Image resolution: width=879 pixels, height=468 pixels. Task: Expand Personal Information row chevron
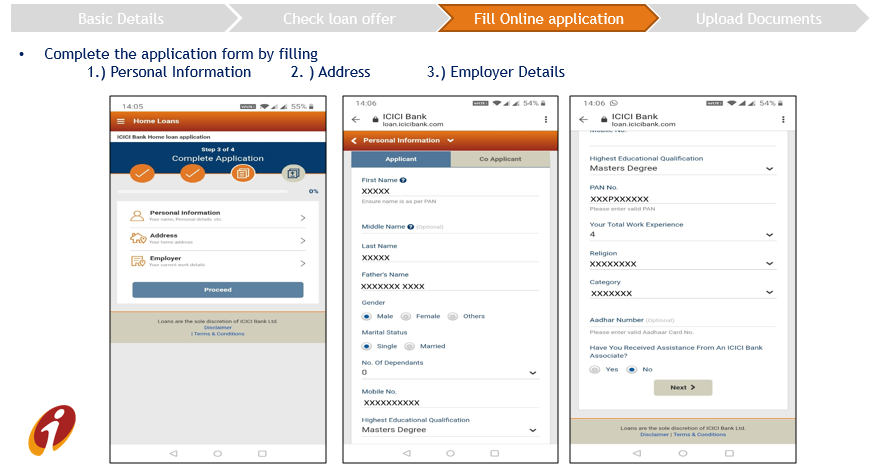click(x=303, y=218)
